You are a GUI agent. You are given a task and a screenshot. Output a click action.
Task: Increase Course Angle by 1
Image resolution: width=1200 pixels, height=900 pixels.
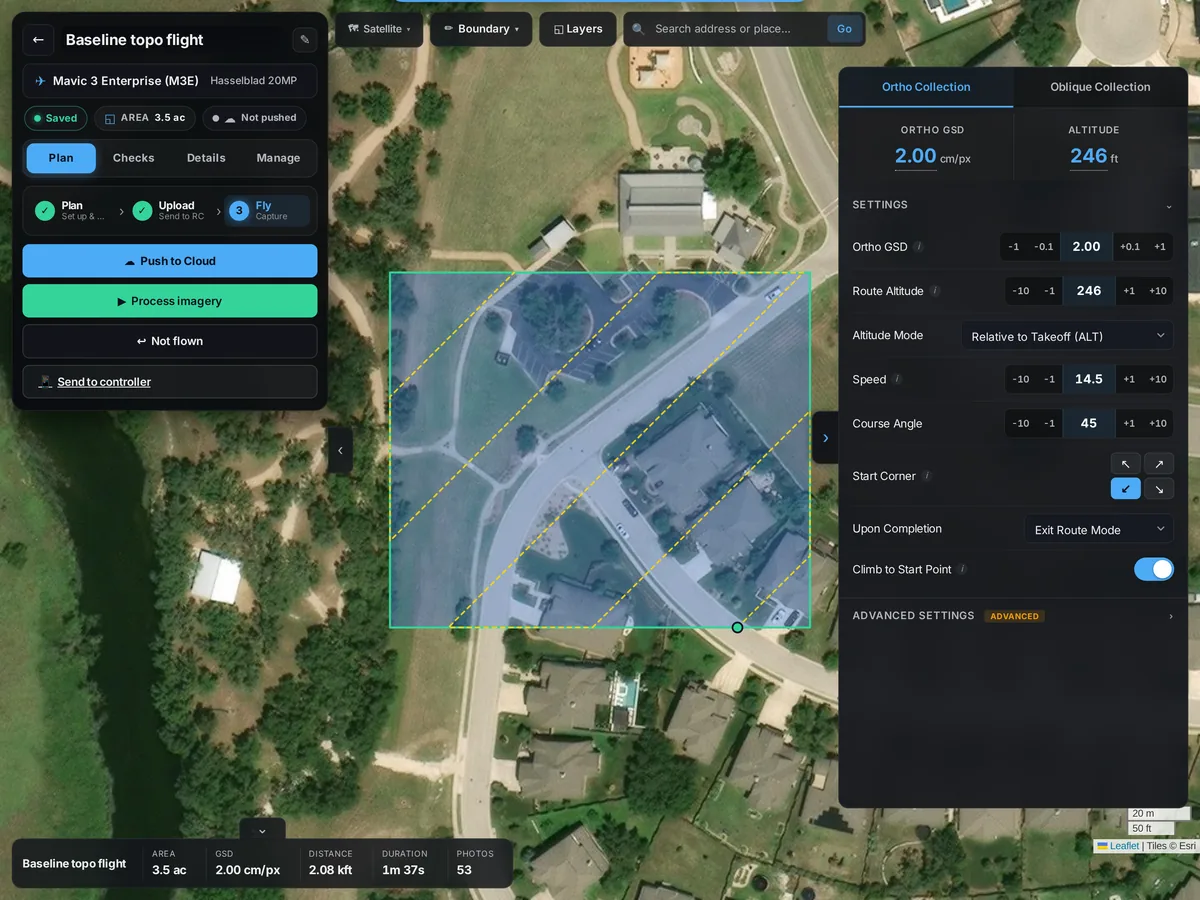tap(1129, 423)
